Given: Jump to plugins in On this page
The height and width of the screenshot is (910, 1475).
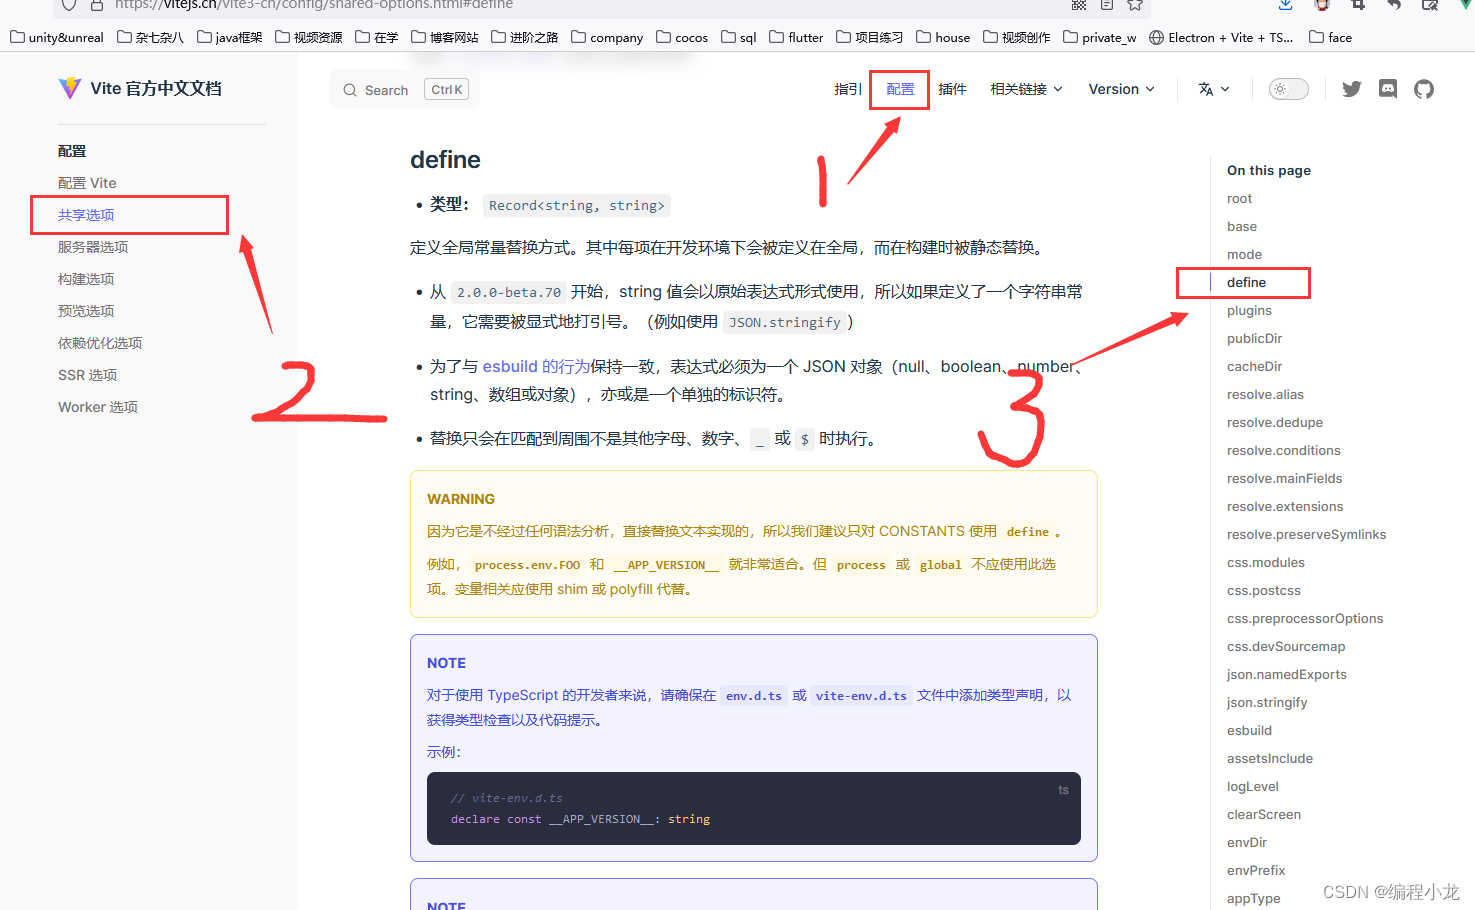Looking at the screenshot, I should [x=1249, y=311].
